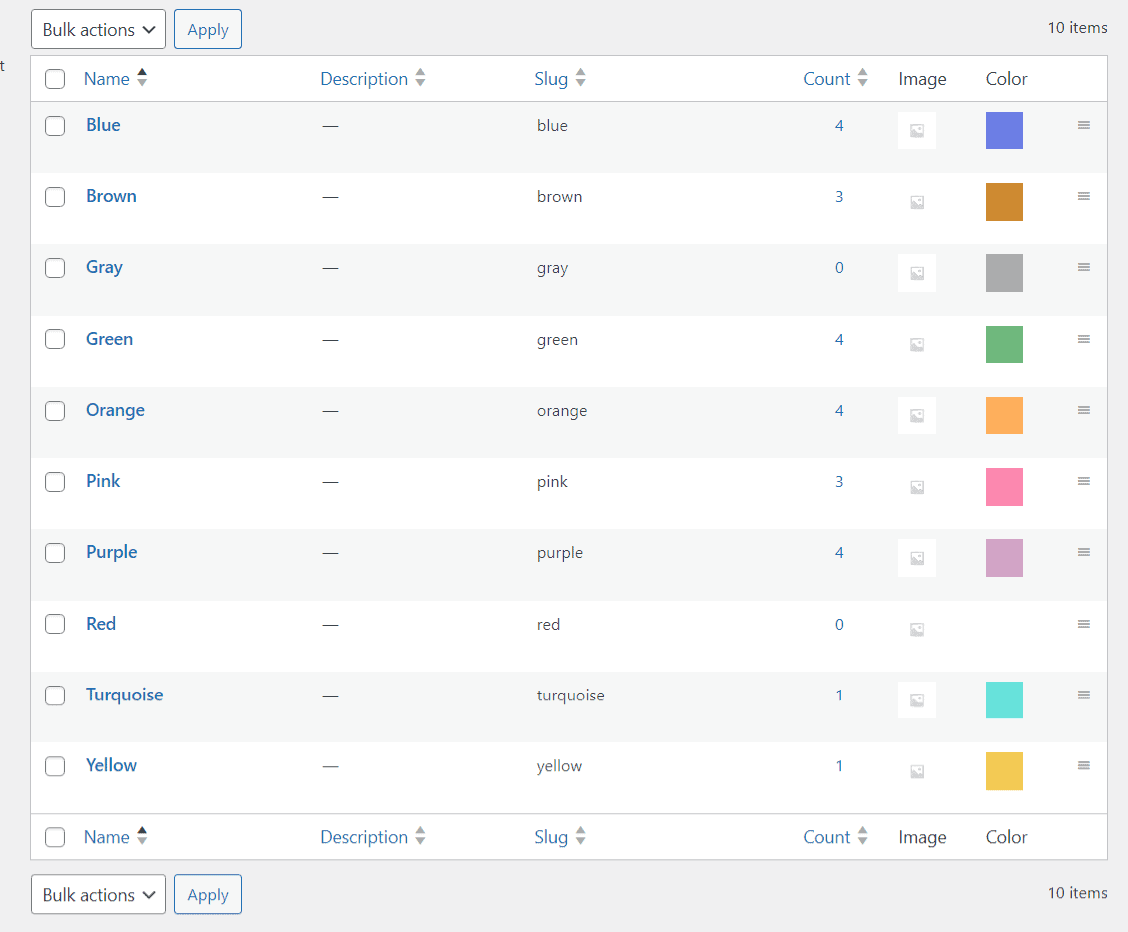
Task: Sort by Slug in the bottom footer
Action: (560, 837)
